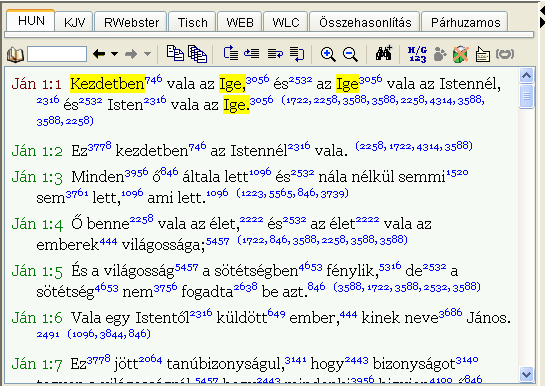
Task: Click Strong's number 1520 after semmi
Action: (457, 172)
